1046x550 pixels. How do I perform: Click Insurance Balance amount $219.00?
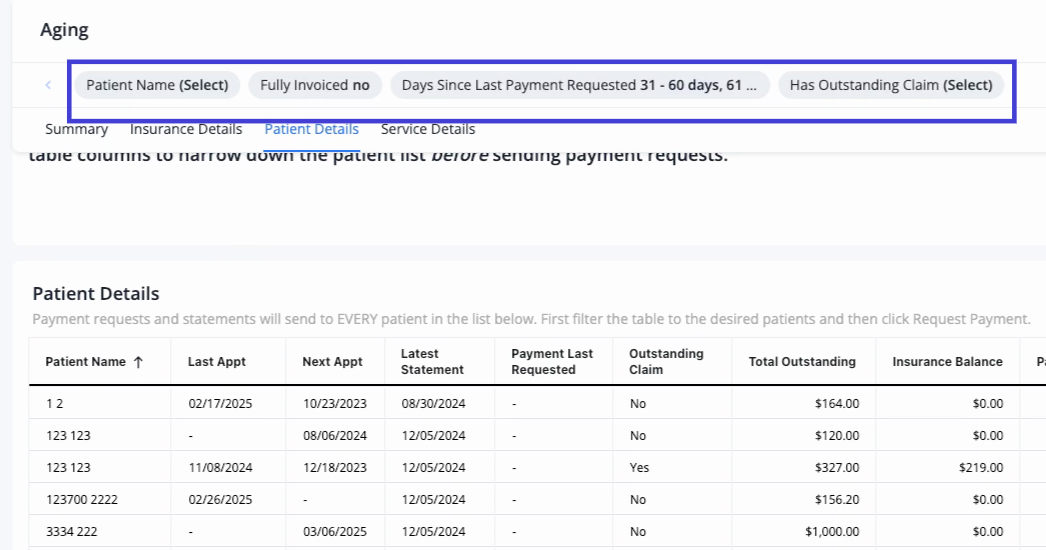pyautogui.click(x=981, y=468)
